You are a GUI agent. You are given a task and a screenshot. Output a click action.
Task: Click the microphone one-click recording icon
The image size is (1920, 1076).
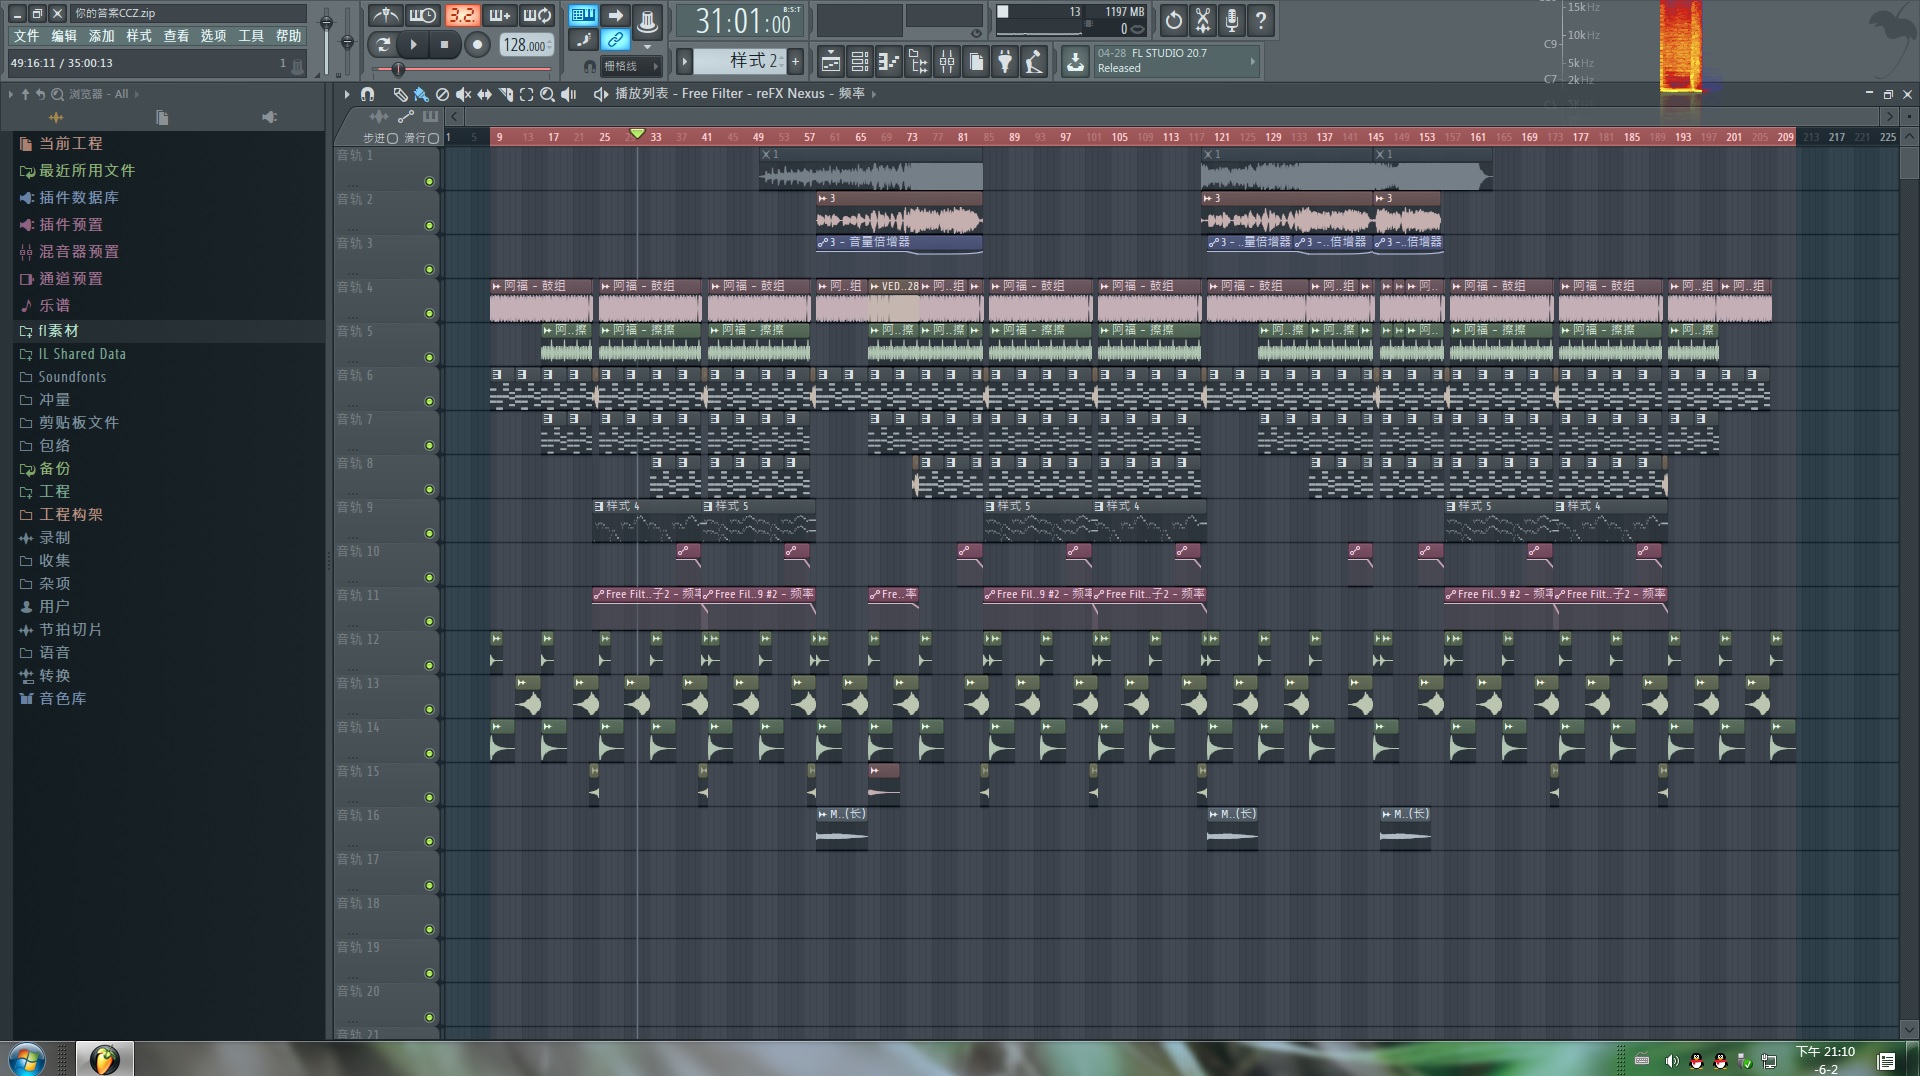coord(1232,20)
